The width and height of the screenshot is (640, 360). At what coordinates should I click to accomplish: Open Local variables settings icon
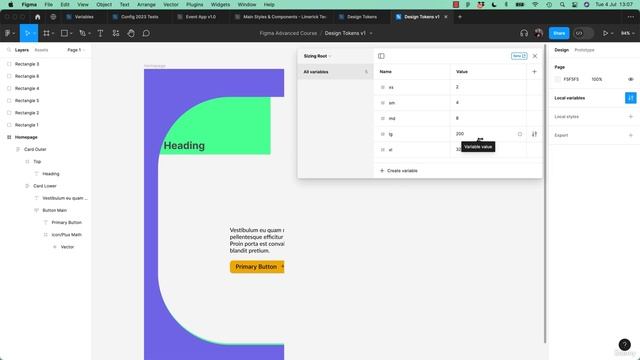pyautogui.click(x=630, y=98)
